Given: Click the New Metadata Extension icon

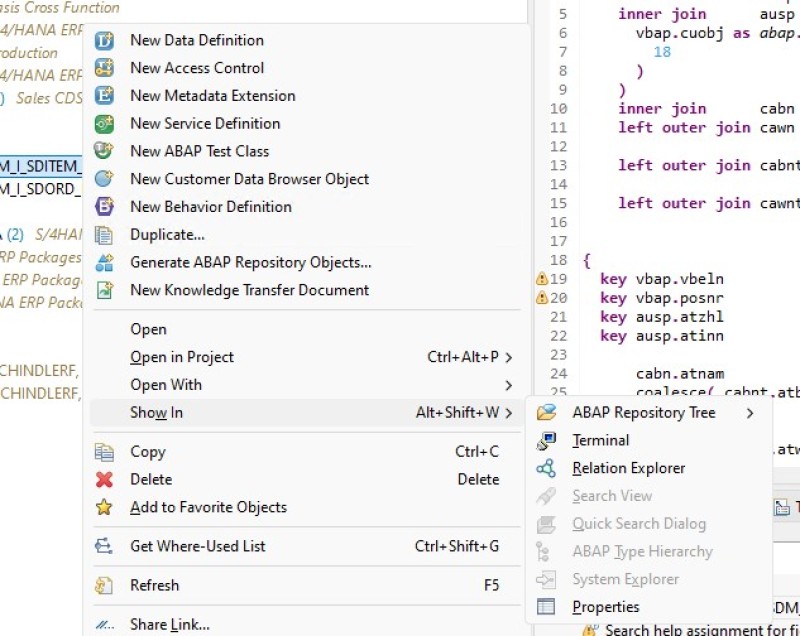Looking at the screenshot, I should (104, 96).
